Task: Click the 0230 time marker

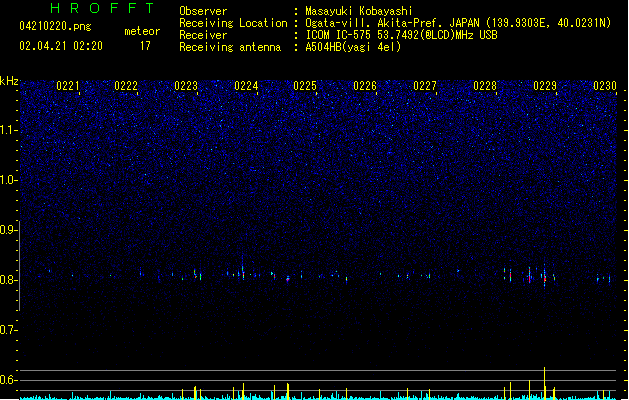Action: pyautogui.click(x=605, y=86)
